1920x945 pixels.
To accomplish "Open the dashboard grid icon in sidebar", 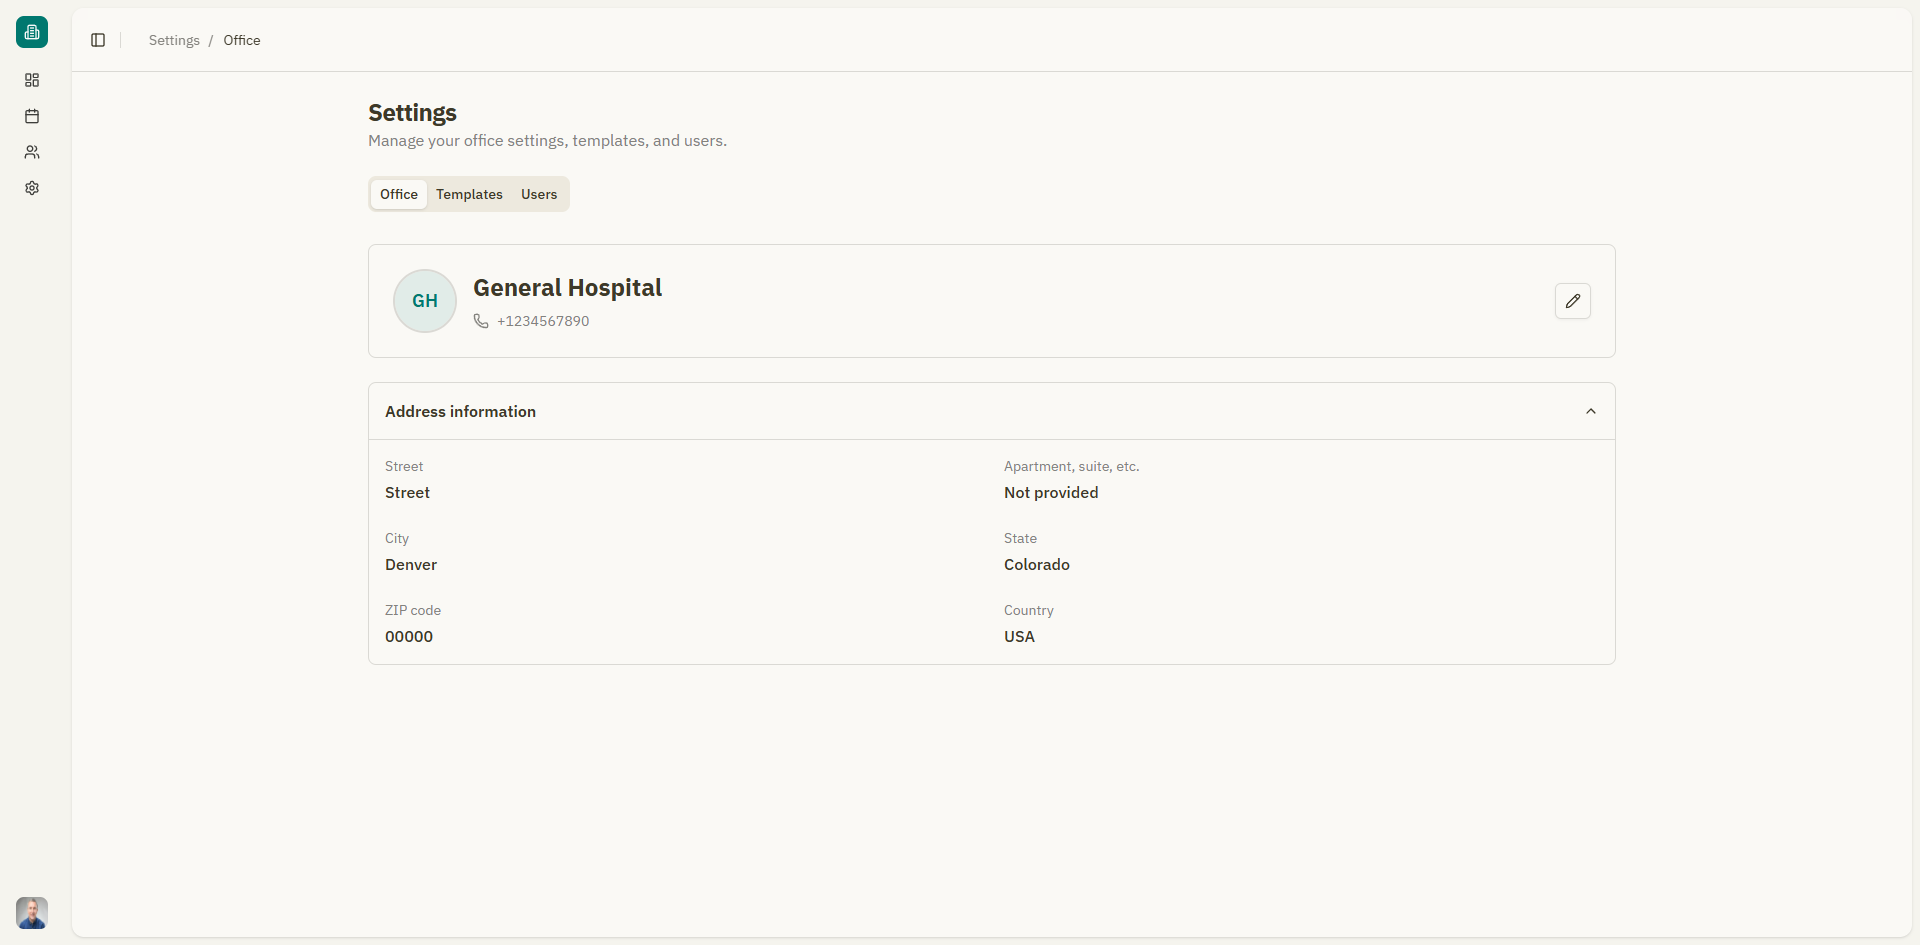I will tap(32, 80).
